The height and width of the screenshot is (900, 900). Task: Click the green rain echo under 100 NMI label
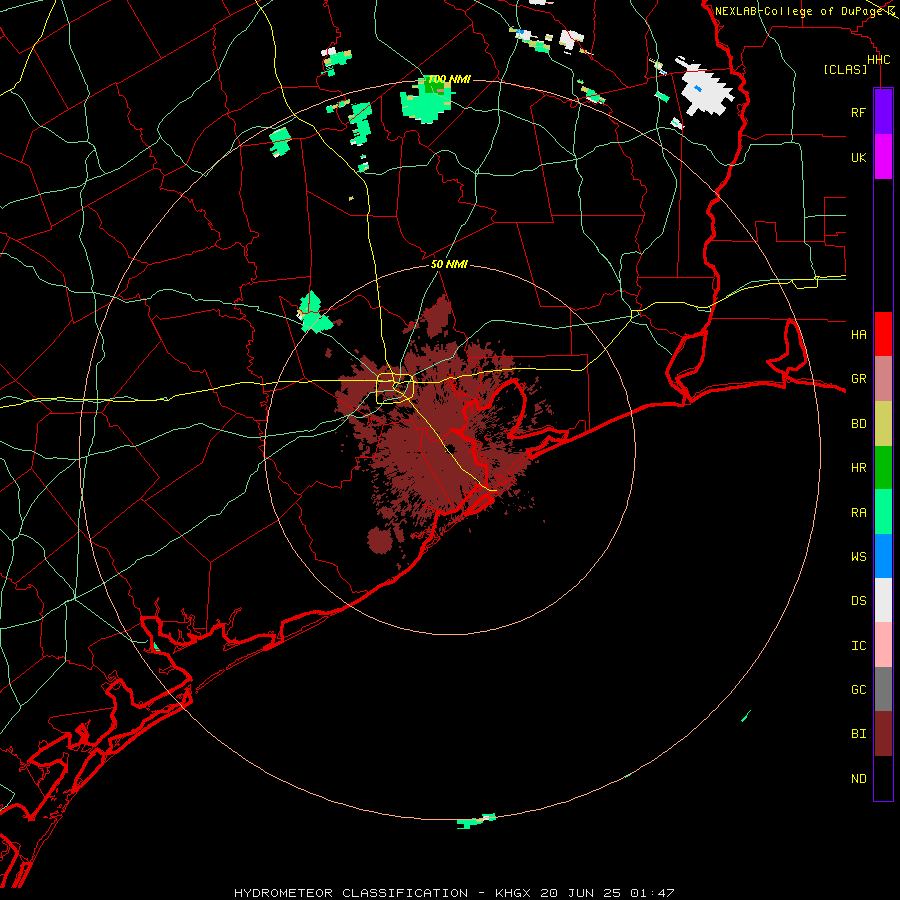[426, 101]
